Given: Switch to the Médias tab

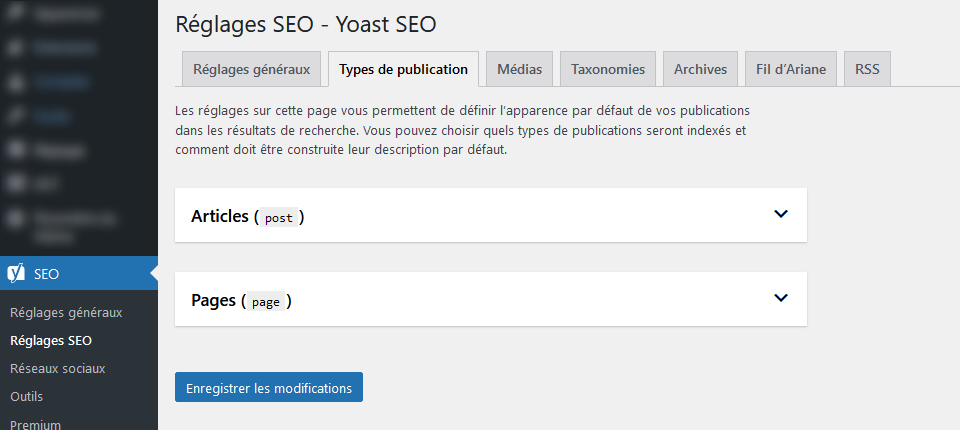Looking at the screenshot, I should coord(520,70).
